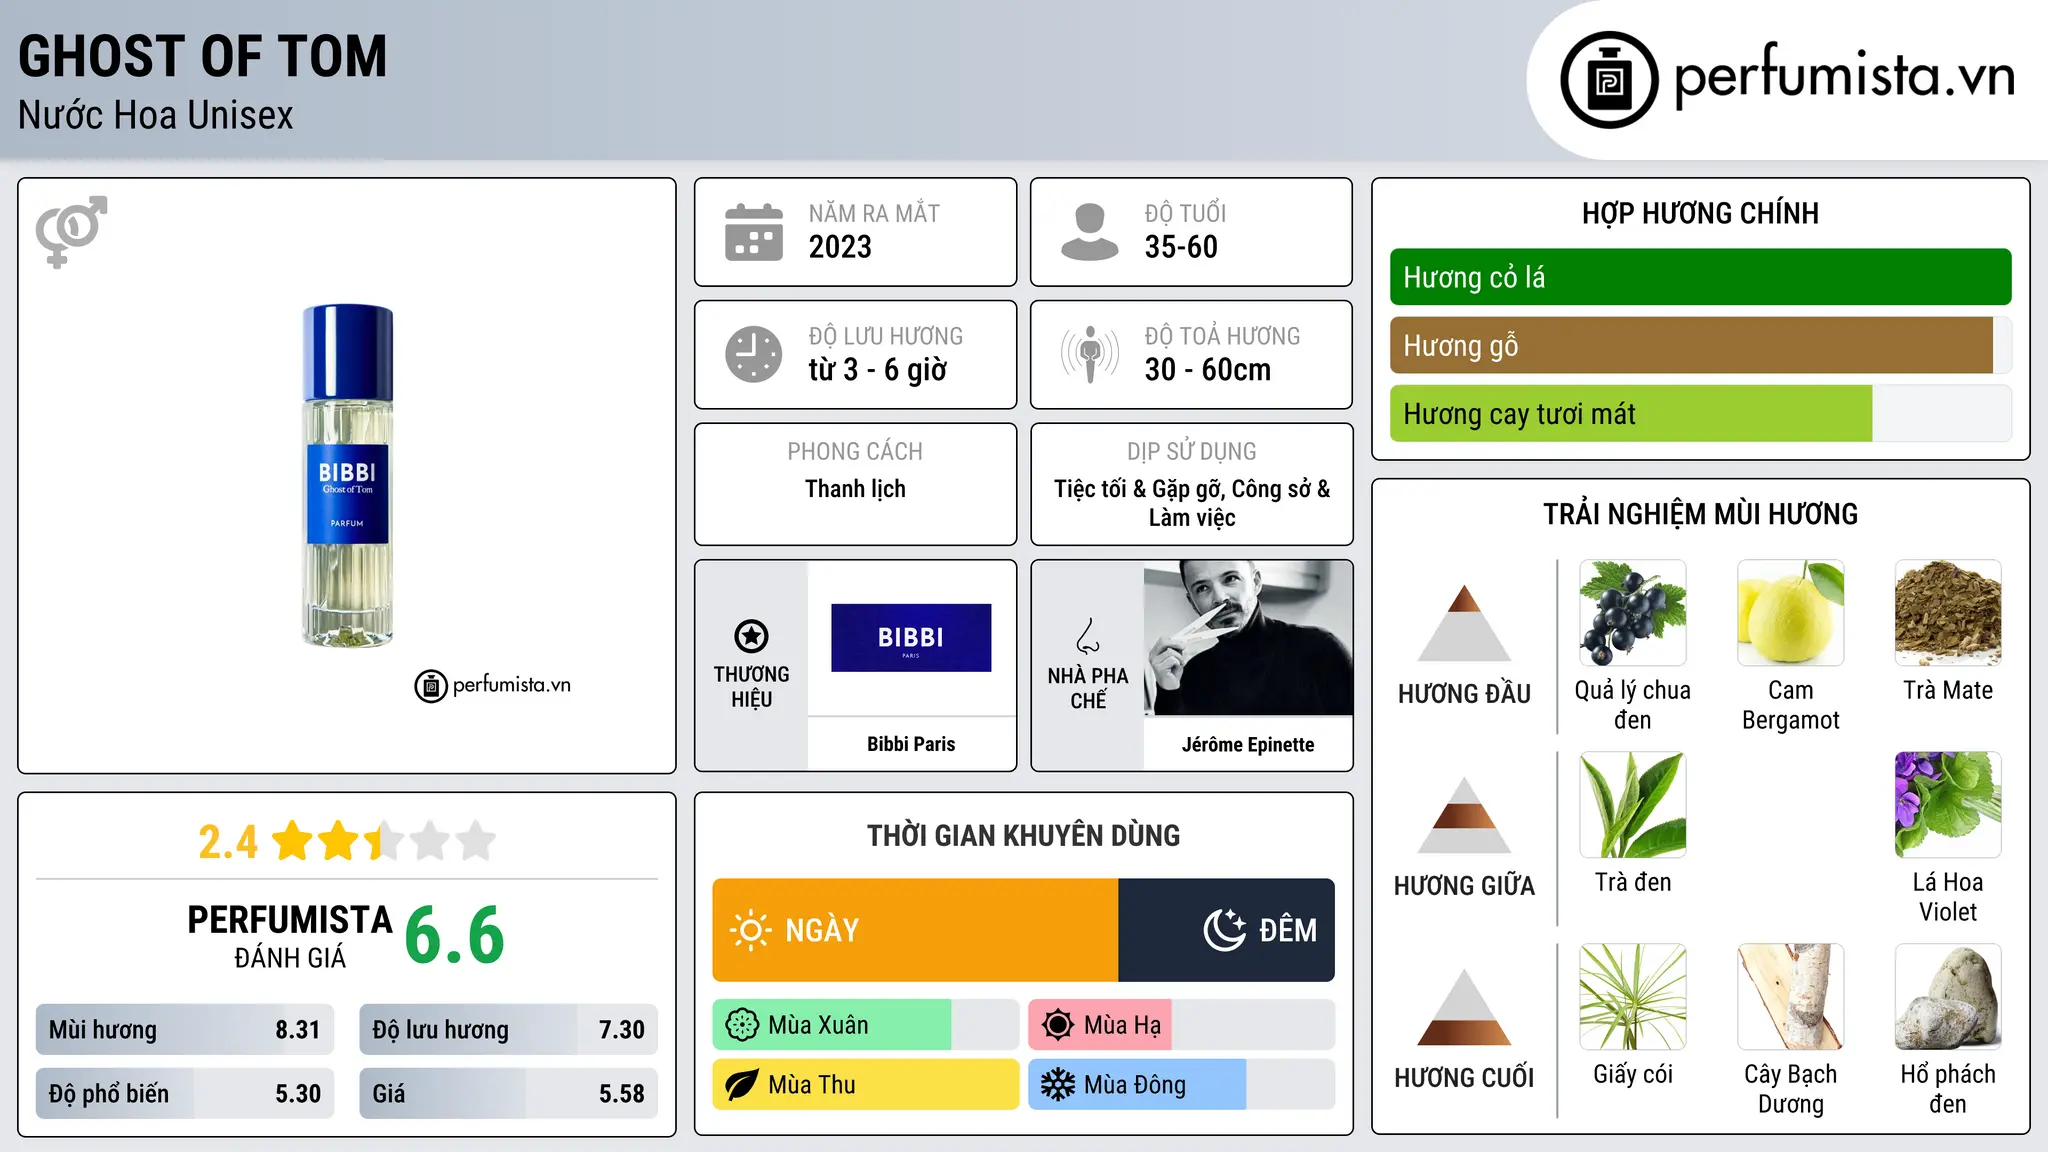
Task: Click the Bibbi Ghost of Tom bottle image
Action: point(347,476)
